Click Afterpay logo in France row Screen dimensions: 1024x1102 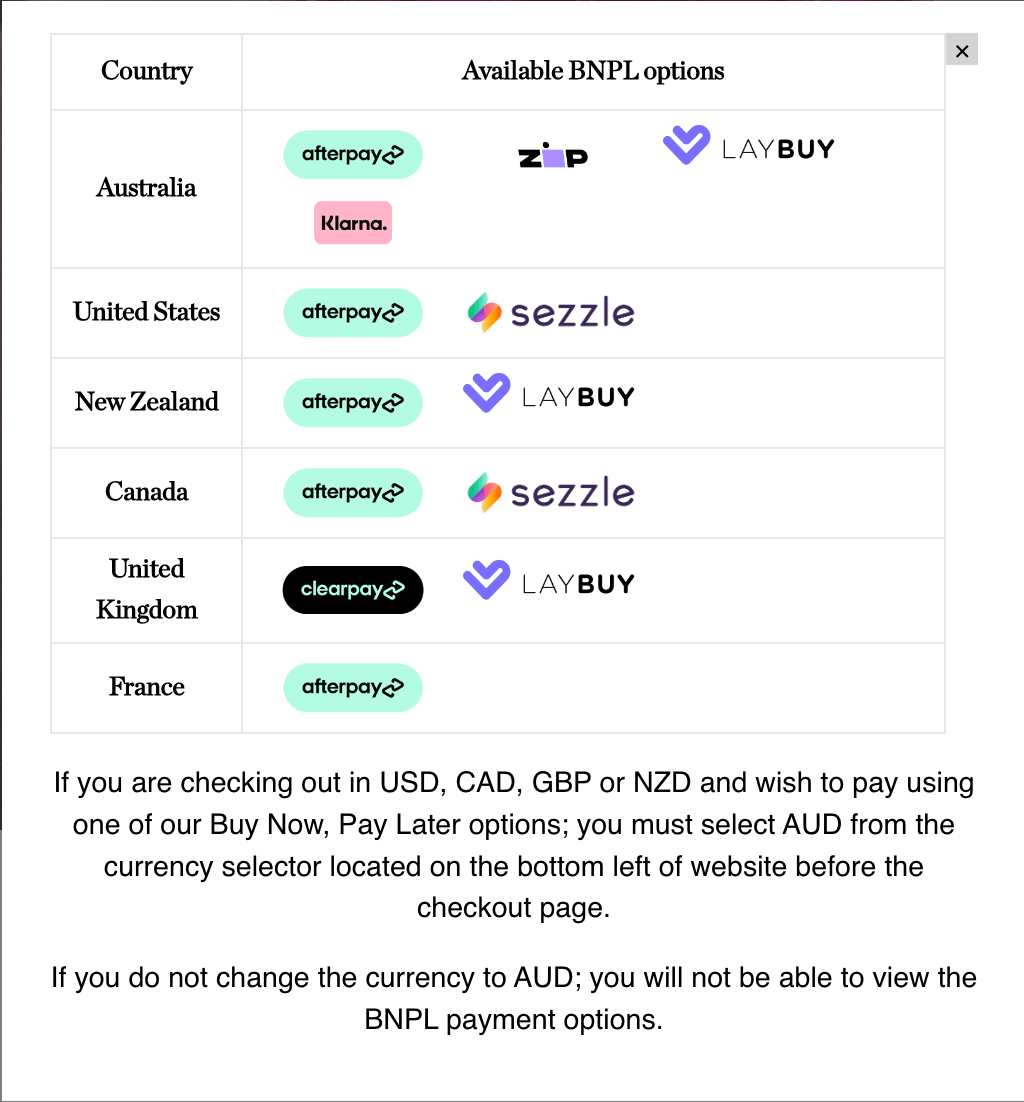point(353,687)
